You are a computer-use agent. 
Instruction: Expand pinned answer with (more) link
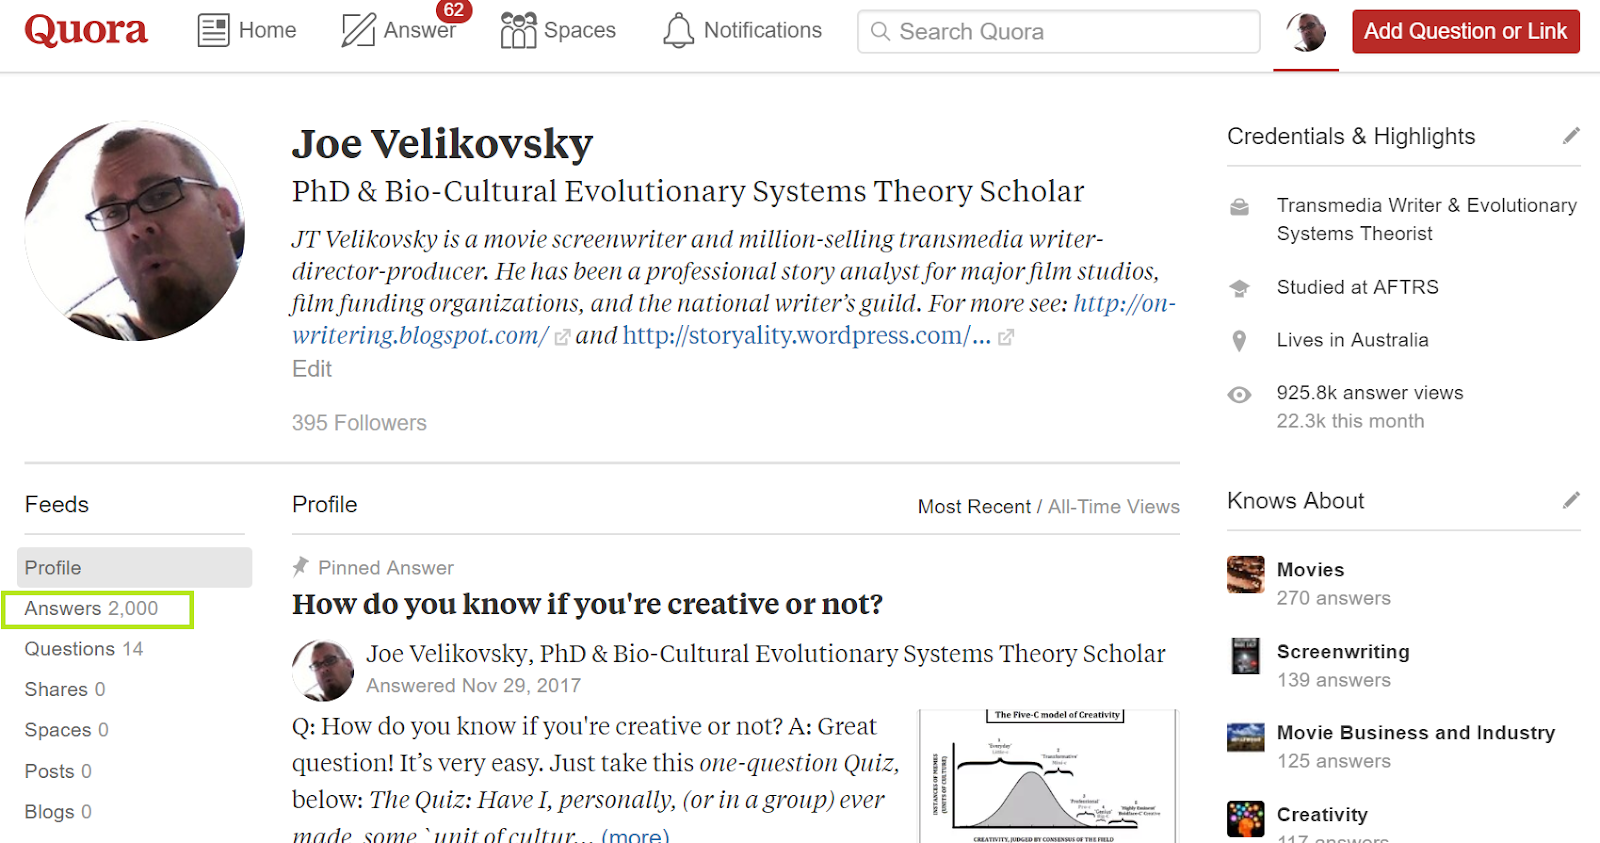(635, 835)
